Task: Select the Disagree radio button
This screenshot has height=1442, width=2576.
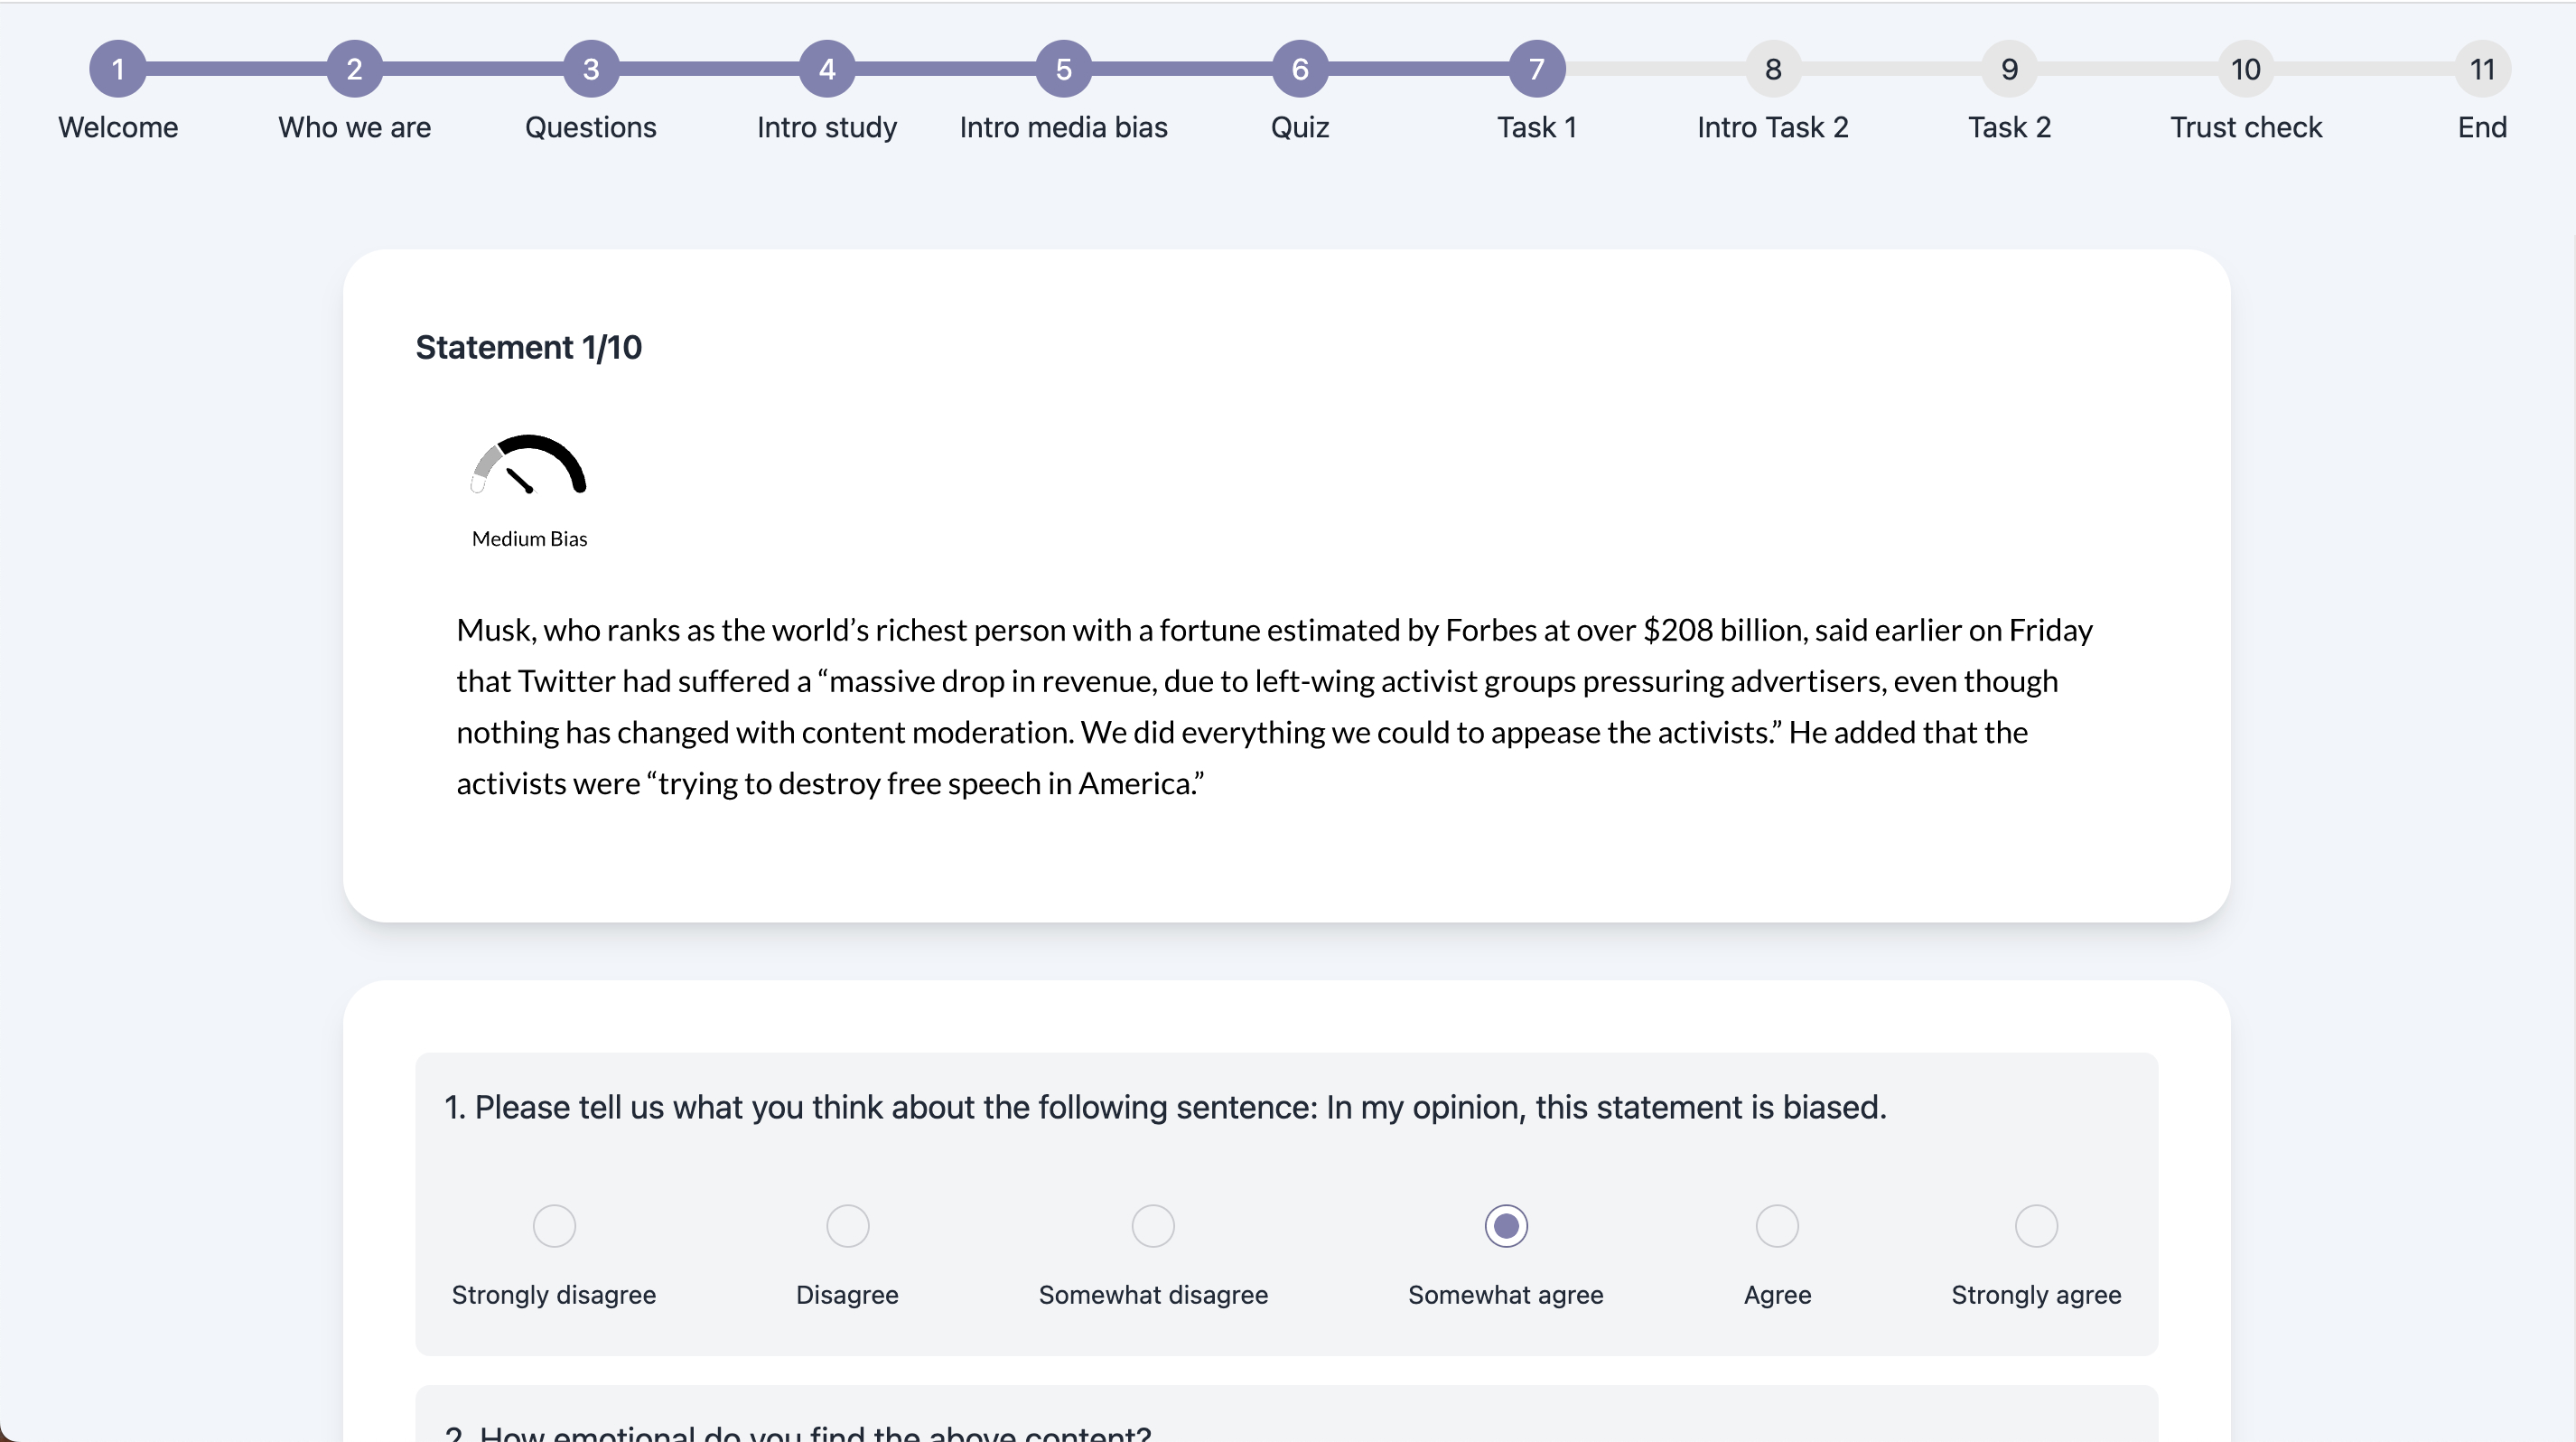Action: coord(848,1226)
